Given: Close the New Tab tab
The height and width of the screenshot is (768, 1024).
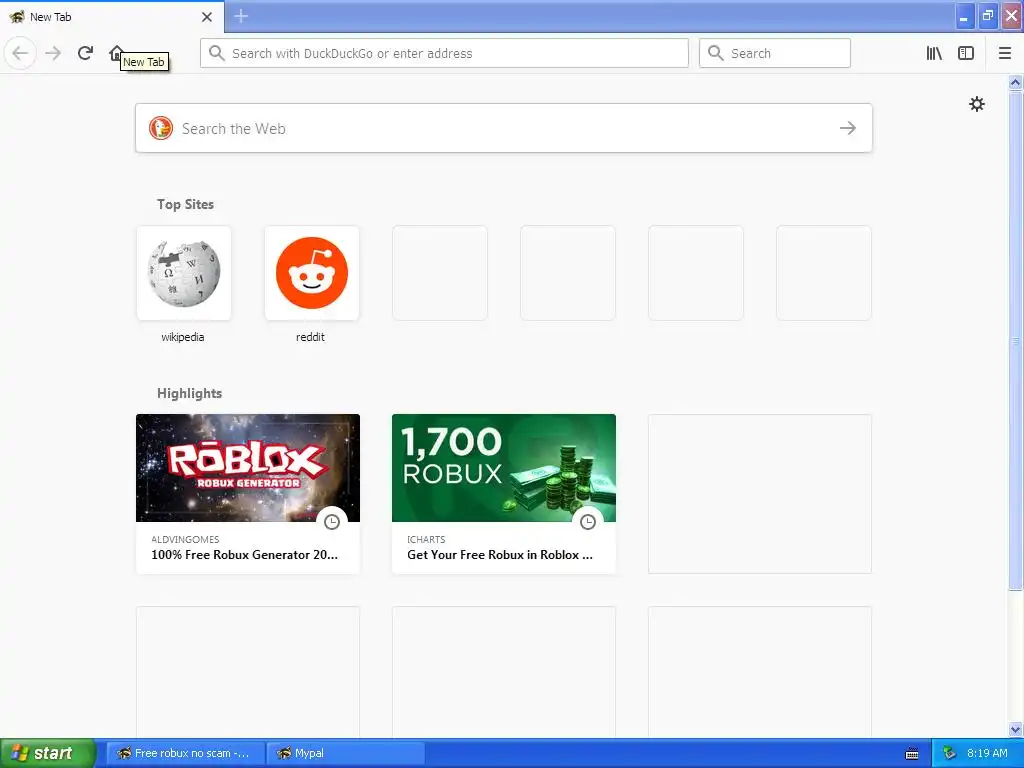Looking at the screenshot, I should [x=206, y=17].
